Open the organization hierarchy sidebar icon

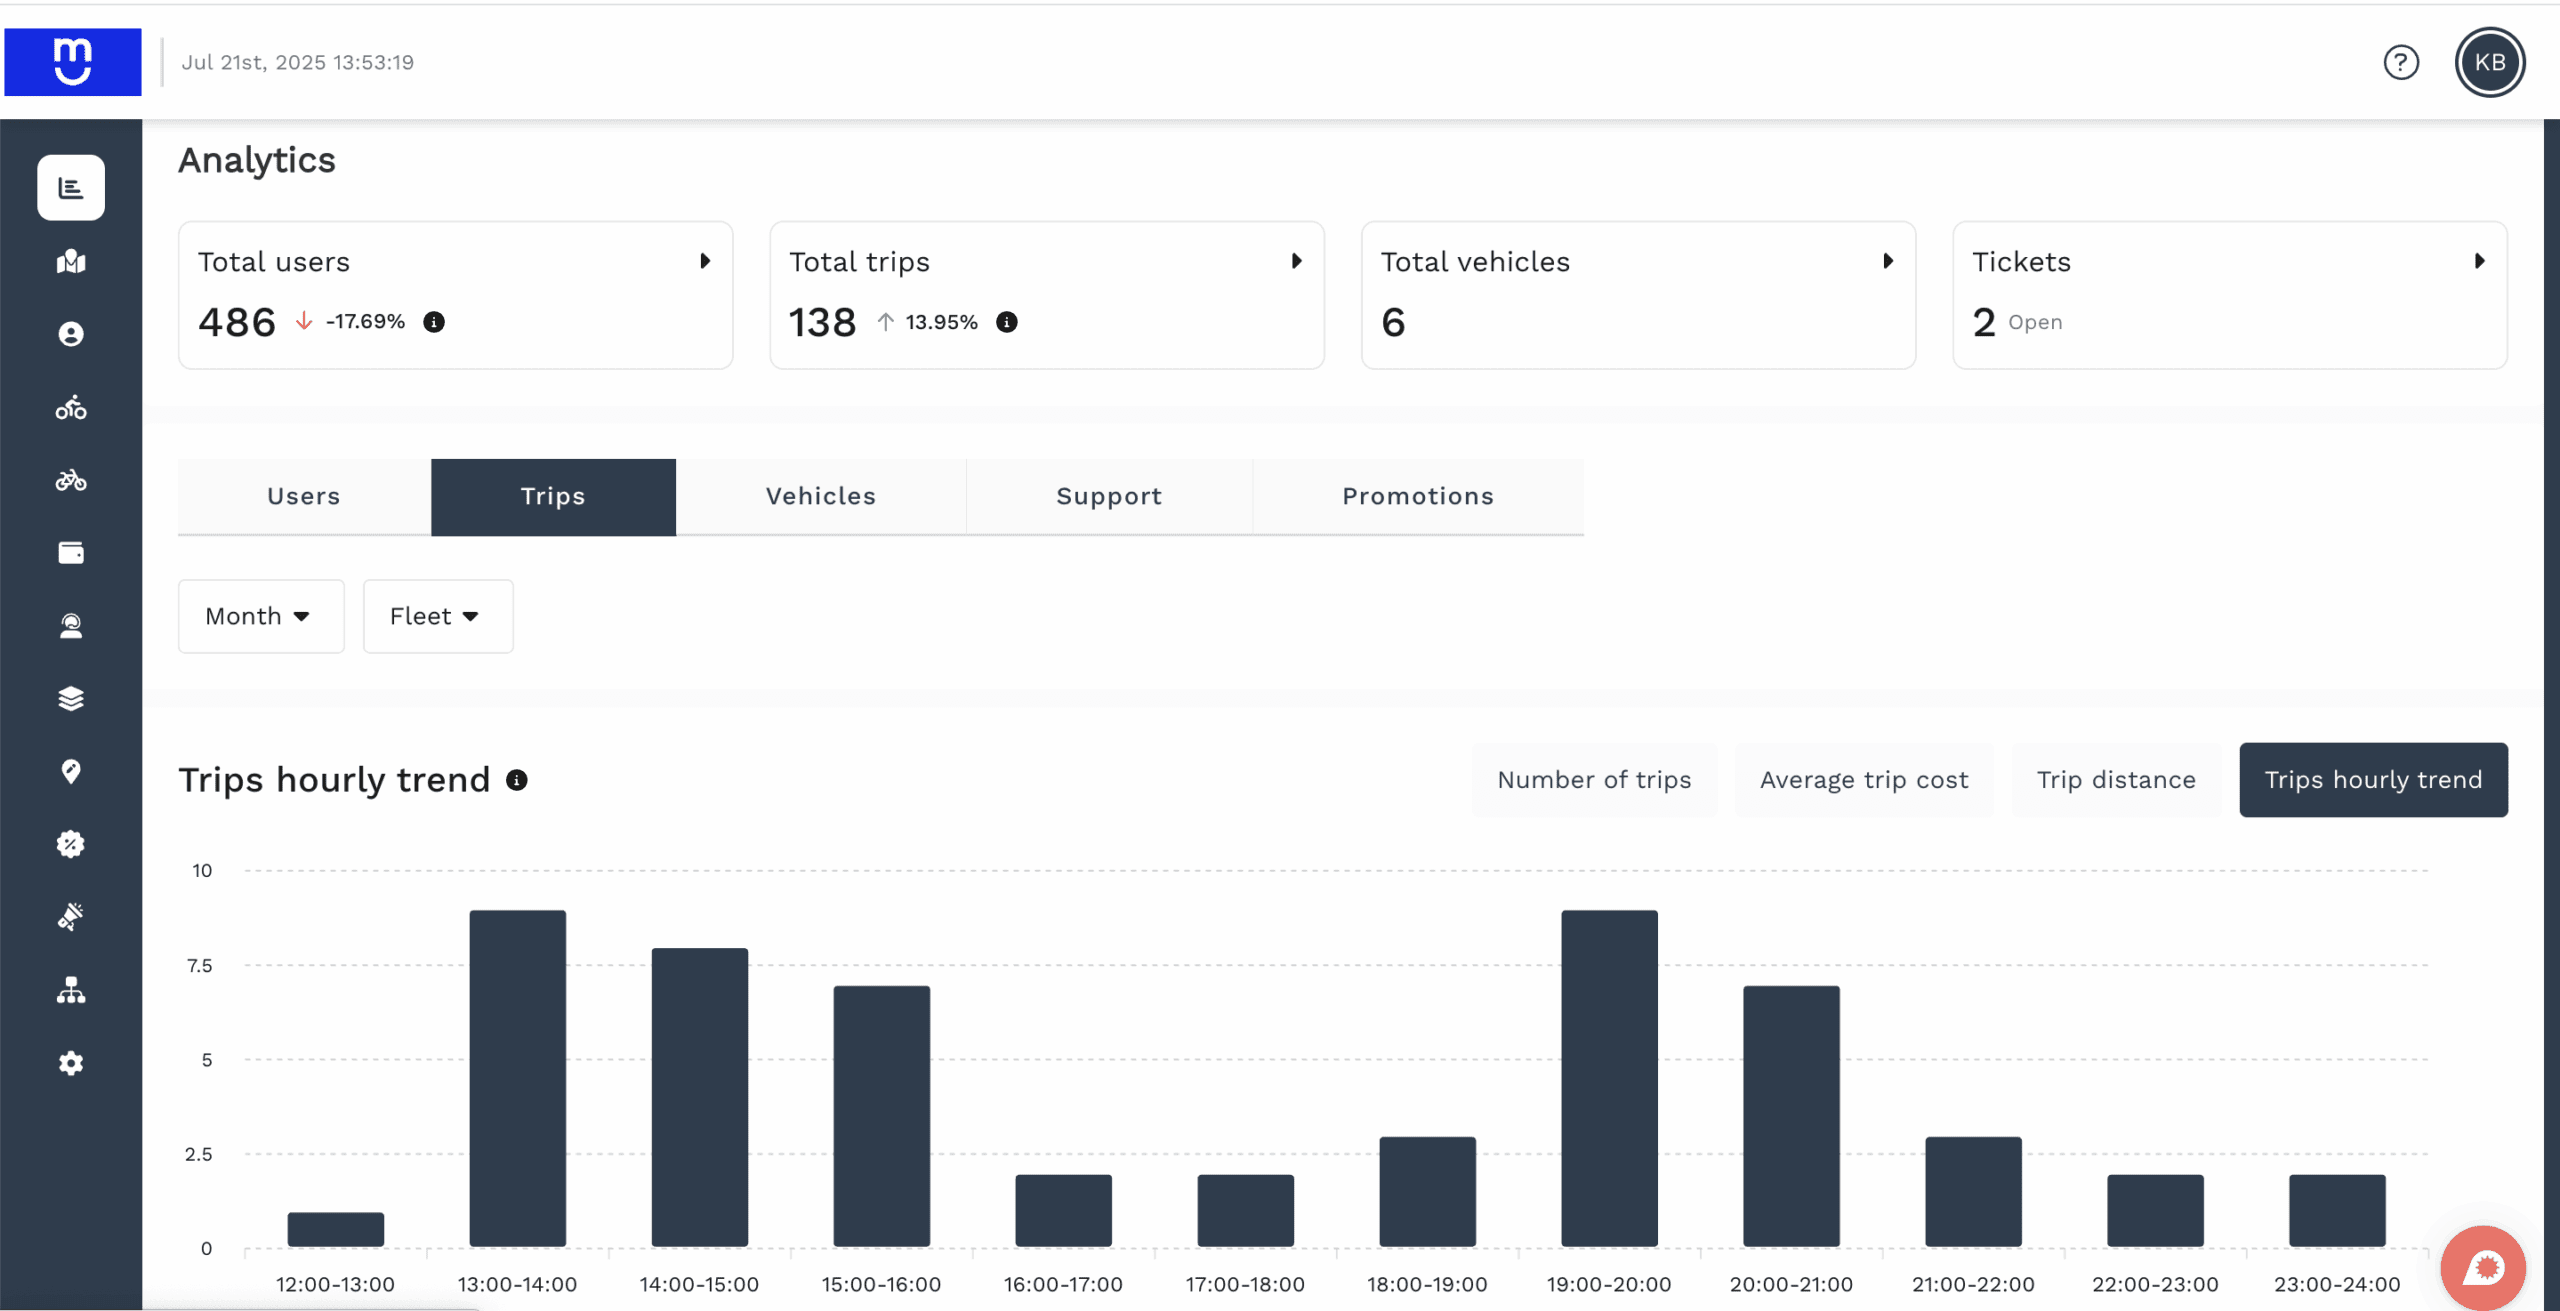[x=71, y=990]
